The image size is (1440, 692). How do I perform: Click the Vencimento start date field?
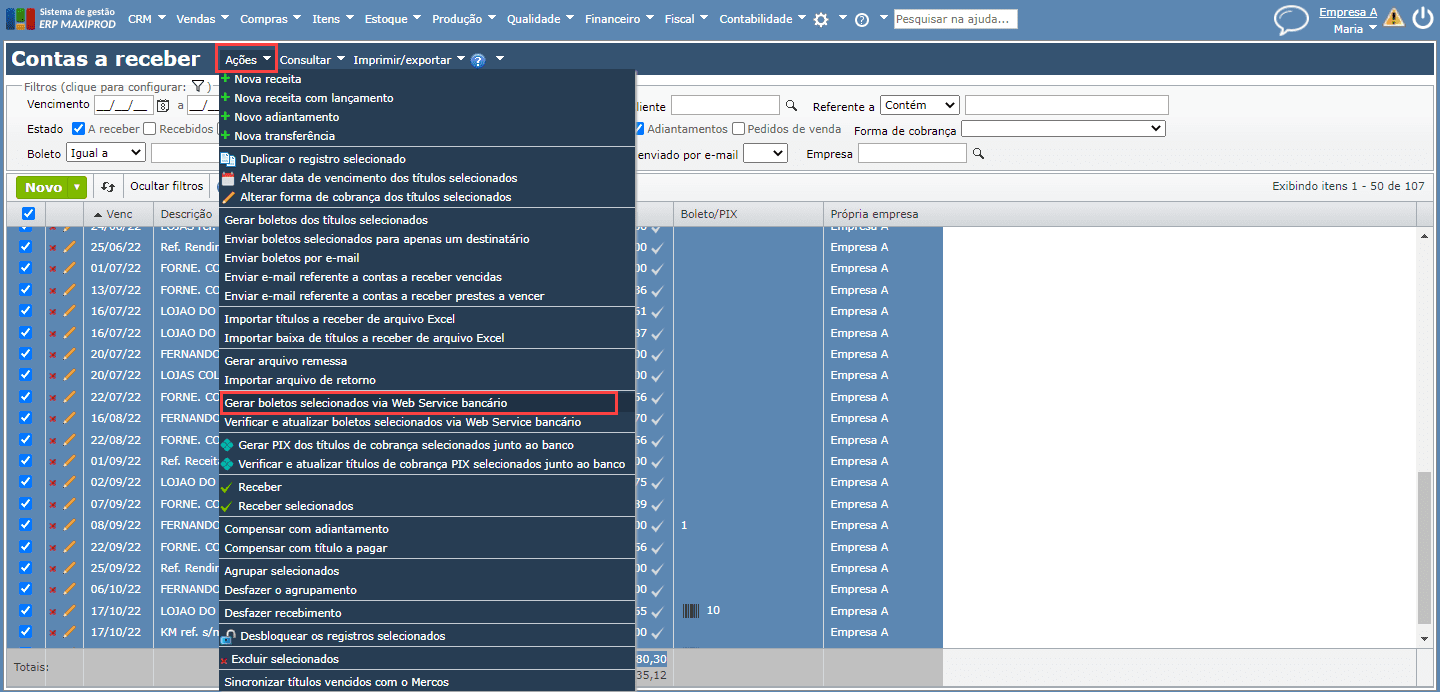pos(122,105)
